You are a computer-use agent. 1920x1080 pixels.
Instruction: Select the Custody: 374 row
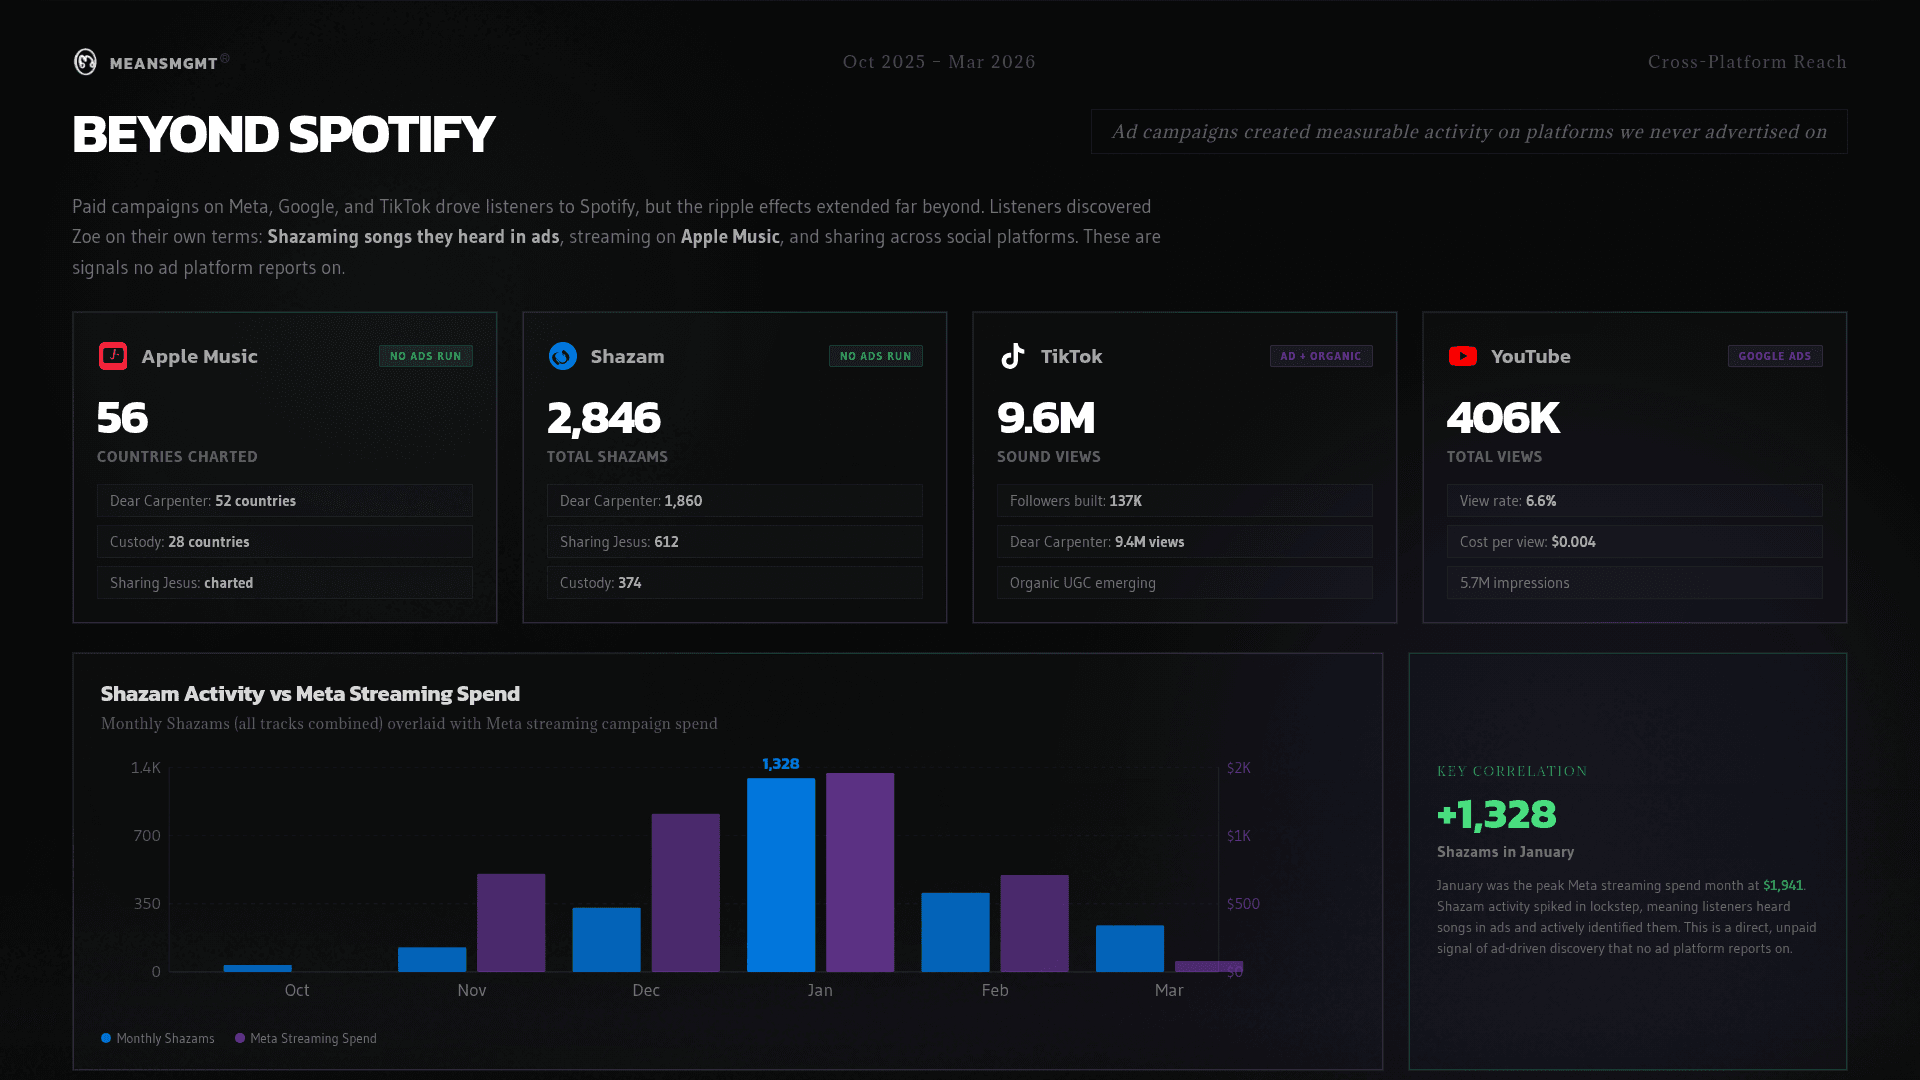(x=735, y=583)
